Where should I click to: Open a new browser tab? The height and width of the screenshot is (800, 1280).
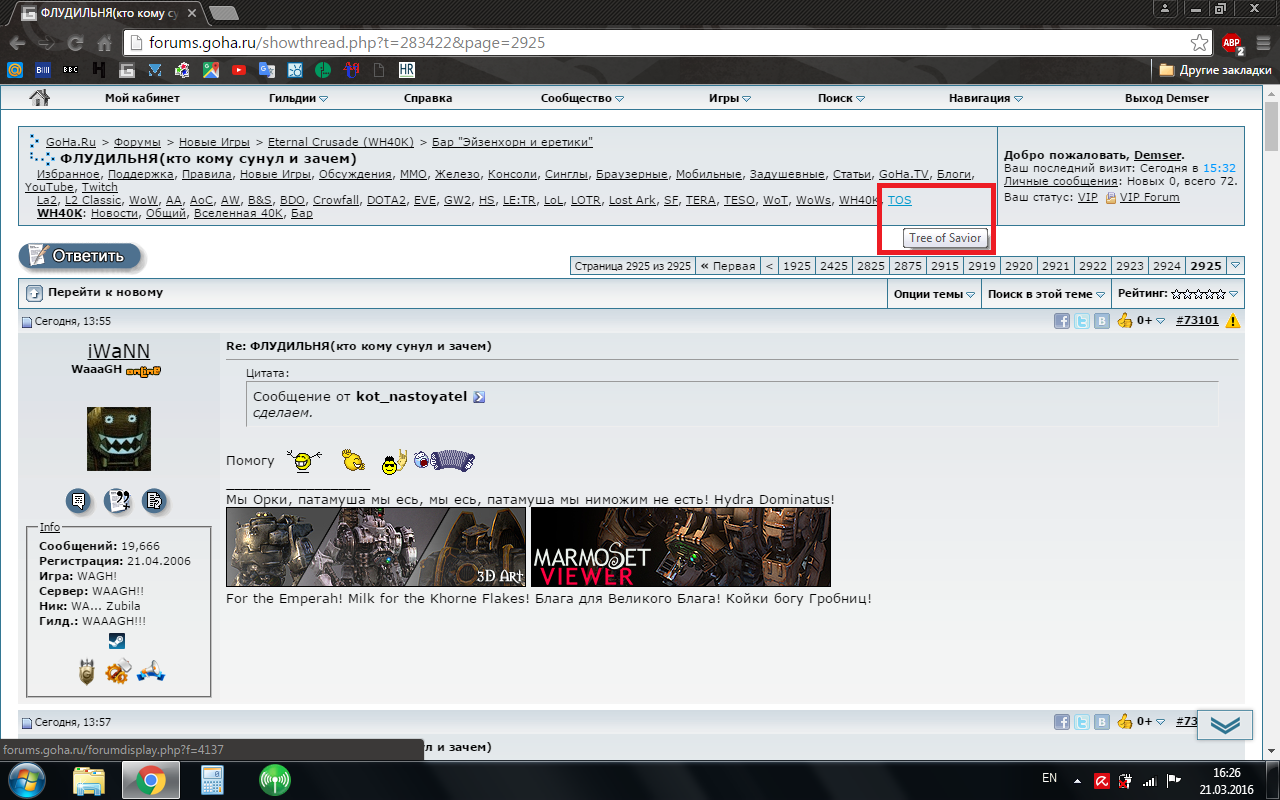pos(224,13)
